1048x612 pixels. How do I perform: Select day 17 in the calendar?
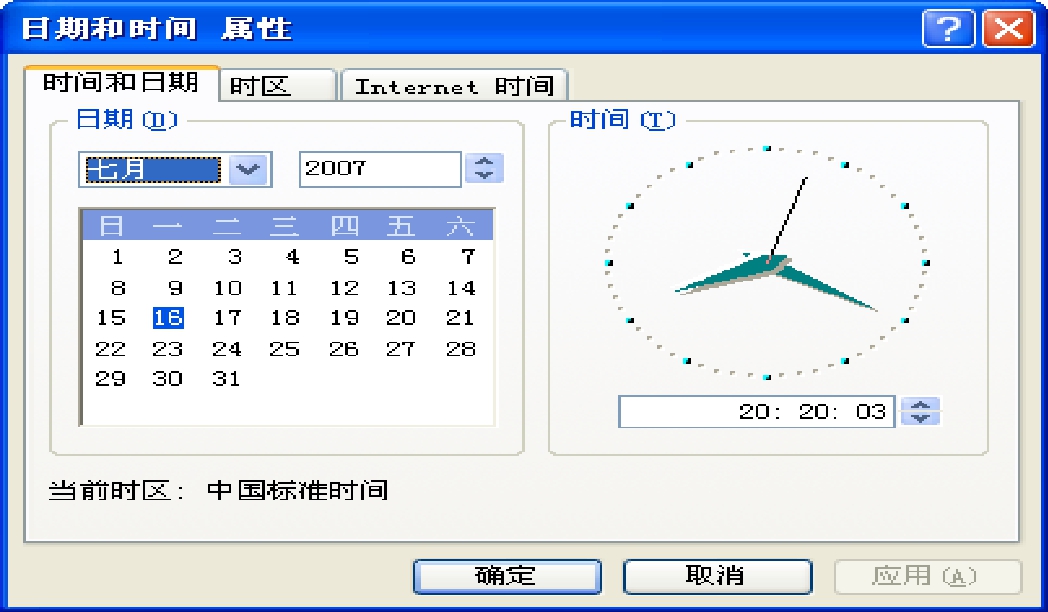click(x=227, y=317)
